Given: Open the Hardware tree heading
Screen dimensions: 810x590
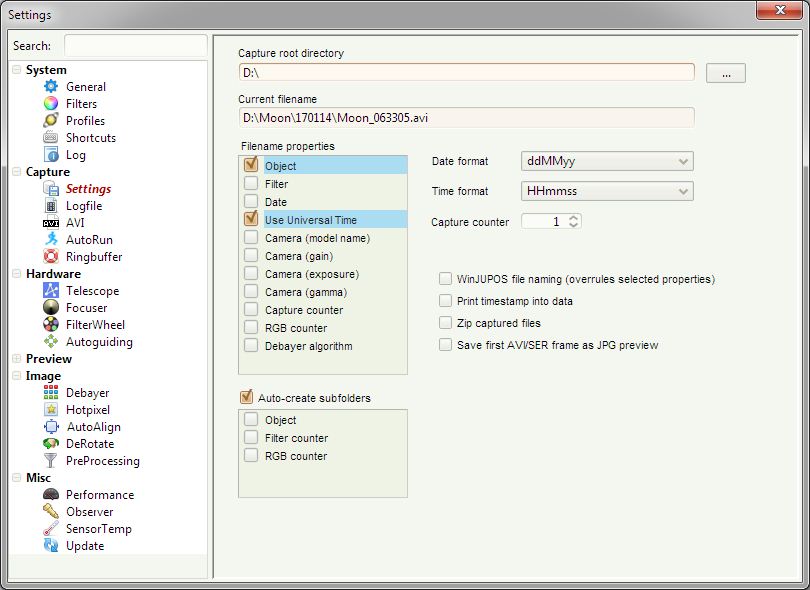Looking at the screenshot, I should click(54, 274).
